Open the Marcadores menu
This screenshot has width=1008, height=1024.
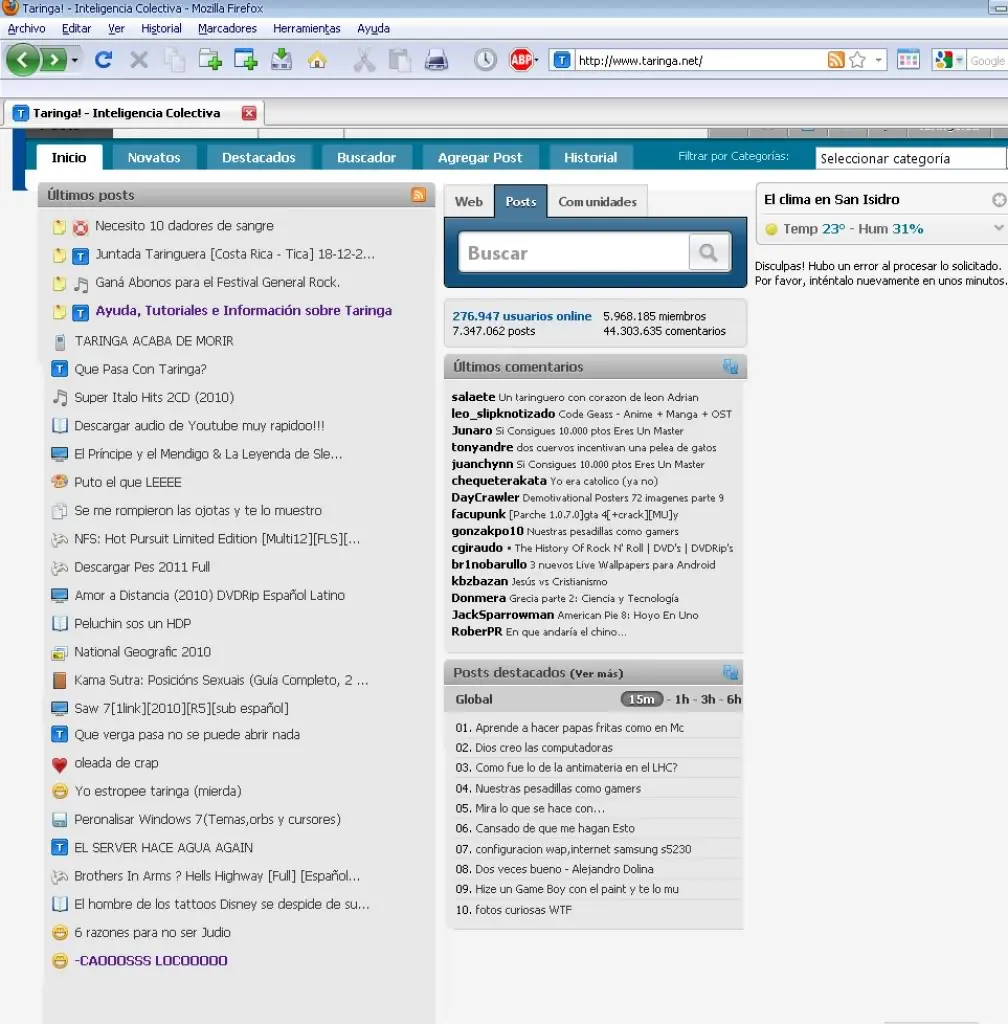pyautogui.click(x=227, y=28)
